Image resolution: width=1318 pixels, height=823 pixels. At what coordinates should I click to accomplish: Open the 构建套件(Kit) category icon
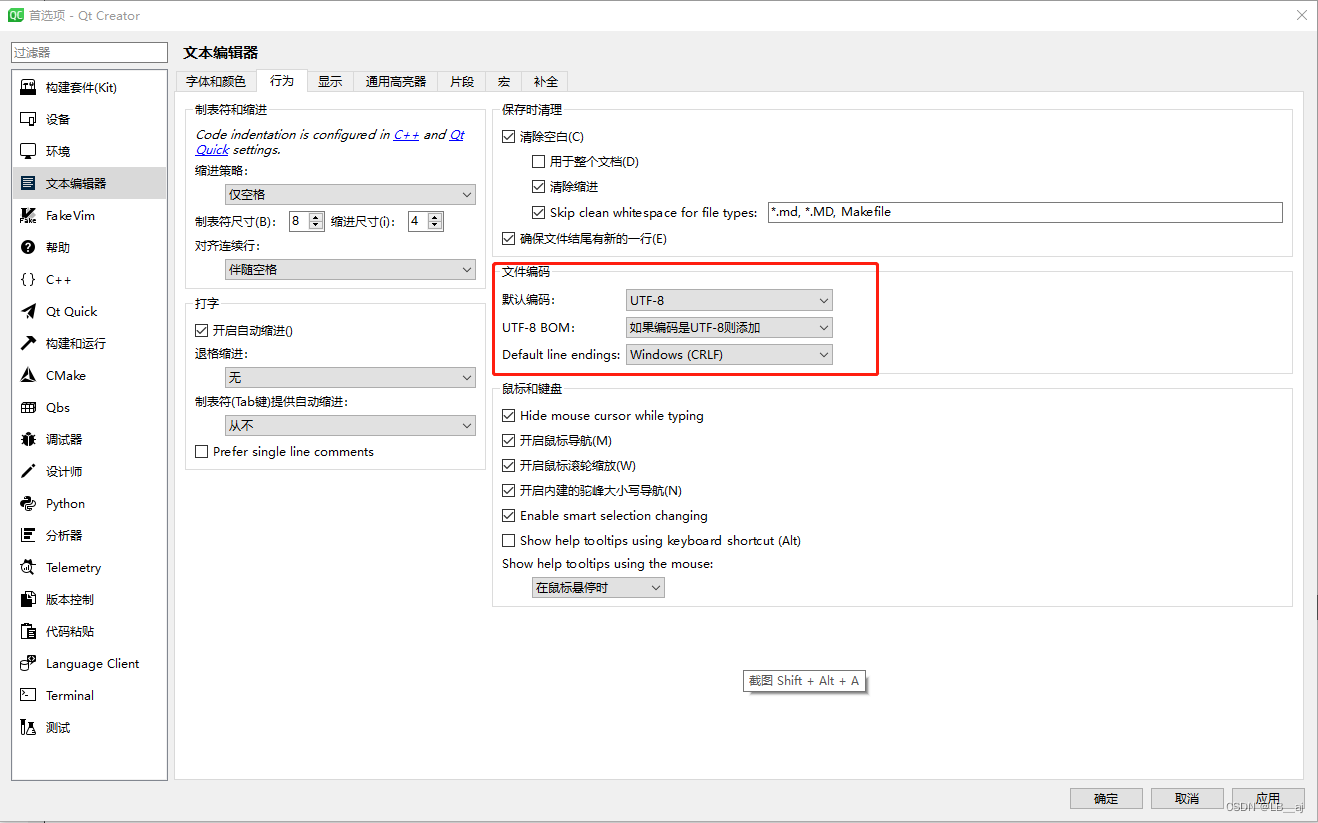(x=28, y=87)
